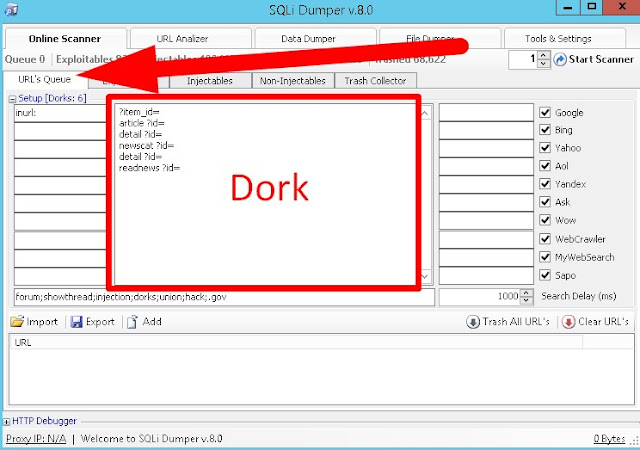Click the Start Scanner arrow icon
This screenshot has width=640, height=450.
[560, 60]
